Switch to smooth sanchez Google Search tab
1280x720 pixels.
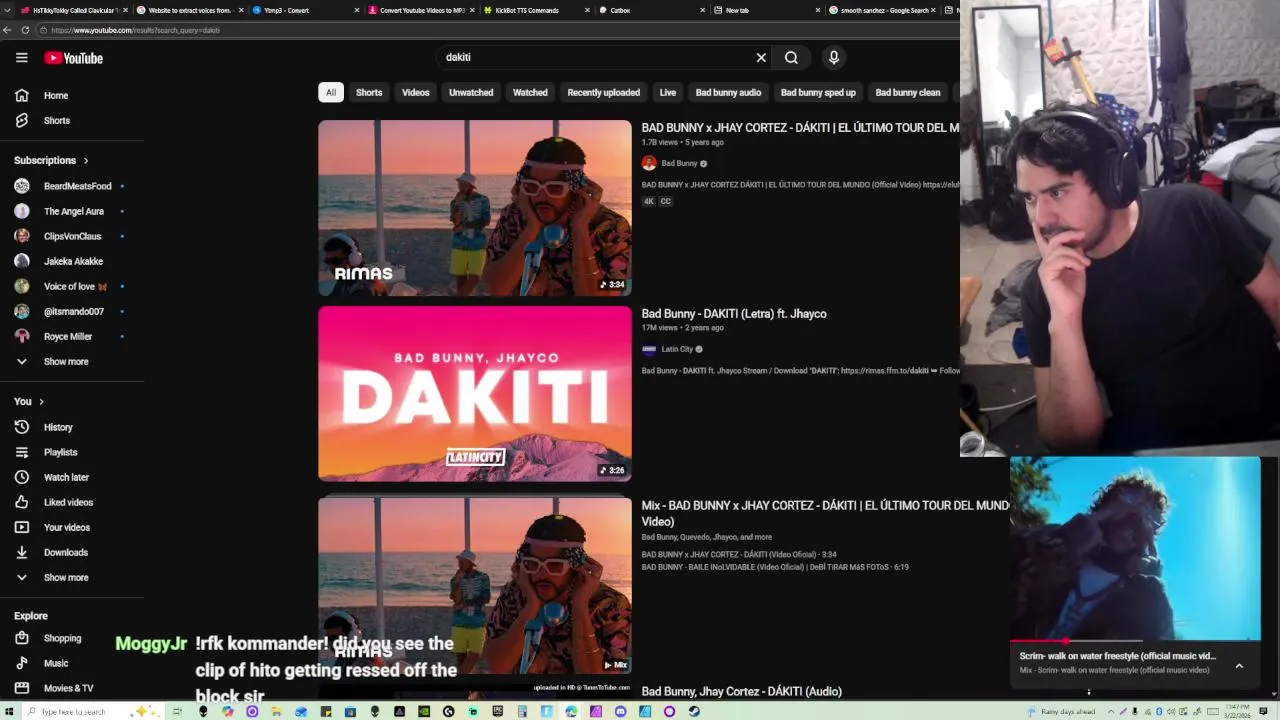click(x=884, y=10)
